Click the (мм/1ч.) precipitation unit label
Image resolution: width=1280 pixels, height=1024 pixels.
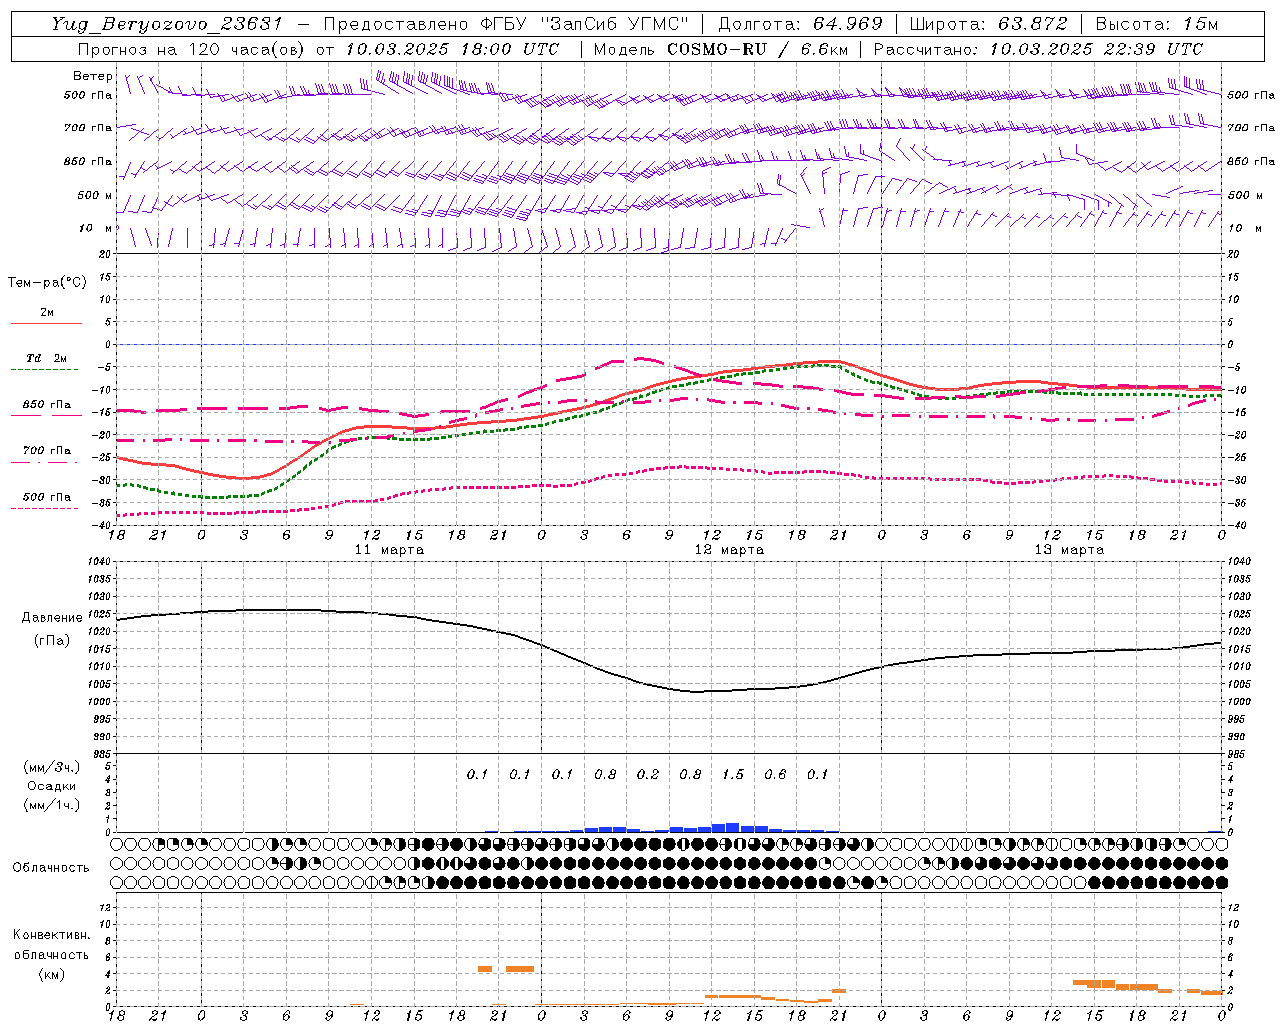[x=52, y=805]
